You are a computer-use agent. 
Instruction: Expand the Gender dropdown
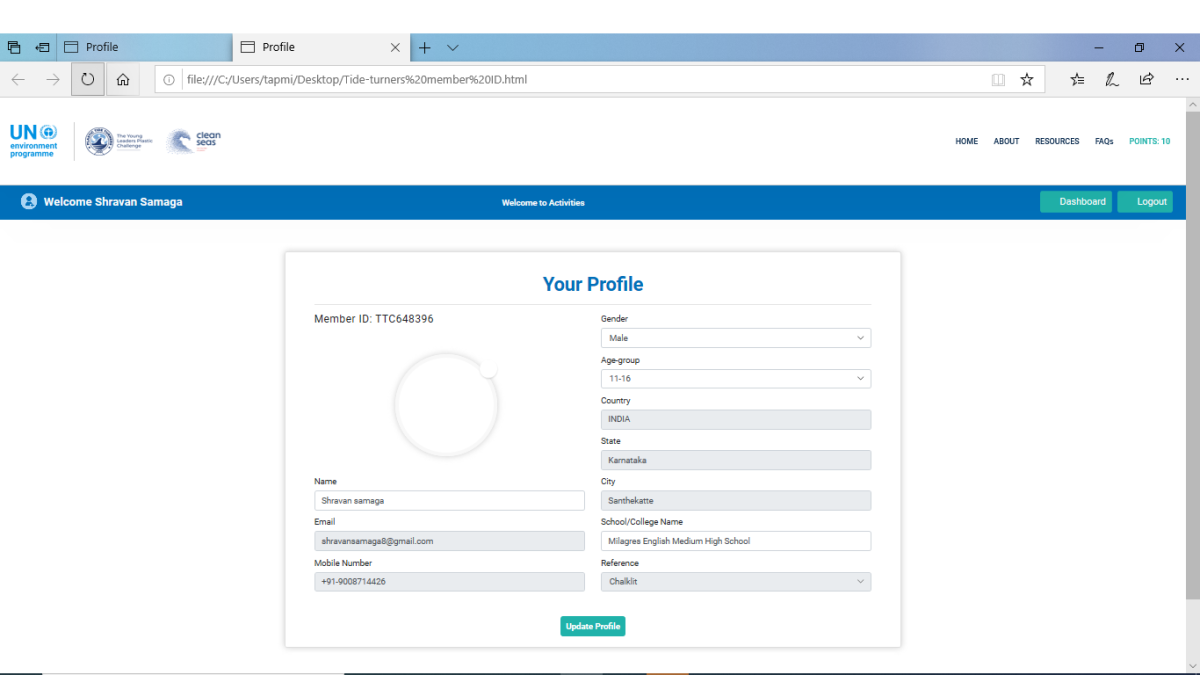pyautogui.click(x=735, y=338)
